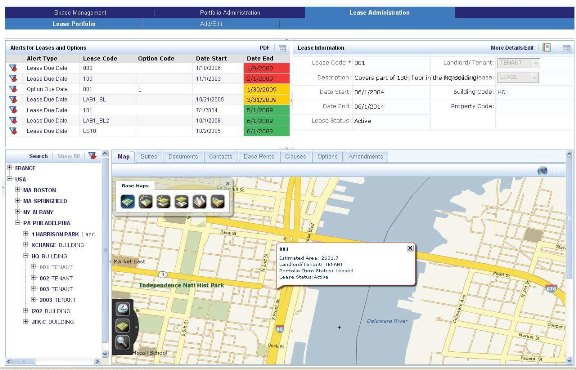Screen dimensions: 576x370
Task: Click the scroll-up arrow right of the map
Action: tap(569, 154)
